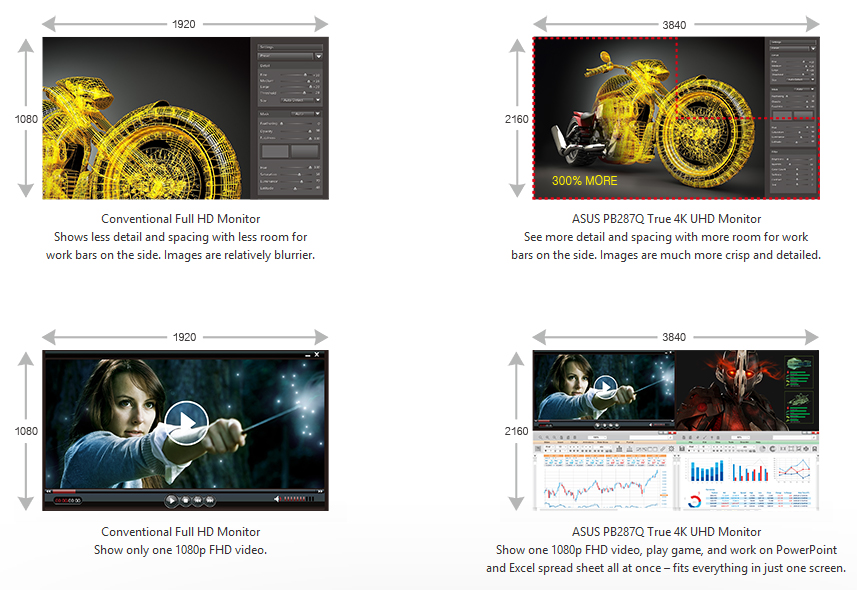The image size is (857, 590).
Task: Skip to next track in Full HD player
Action: click(209, 500)
